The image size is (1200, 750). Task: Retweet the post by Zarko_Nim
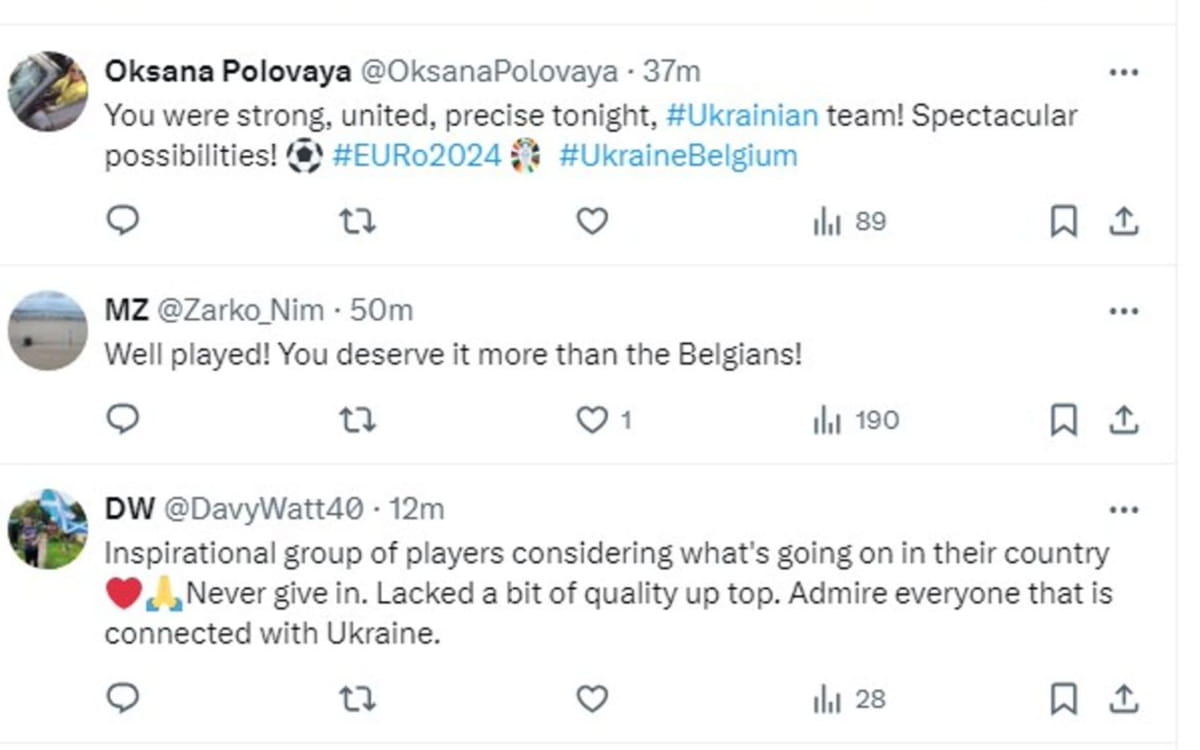coord(357,420)
